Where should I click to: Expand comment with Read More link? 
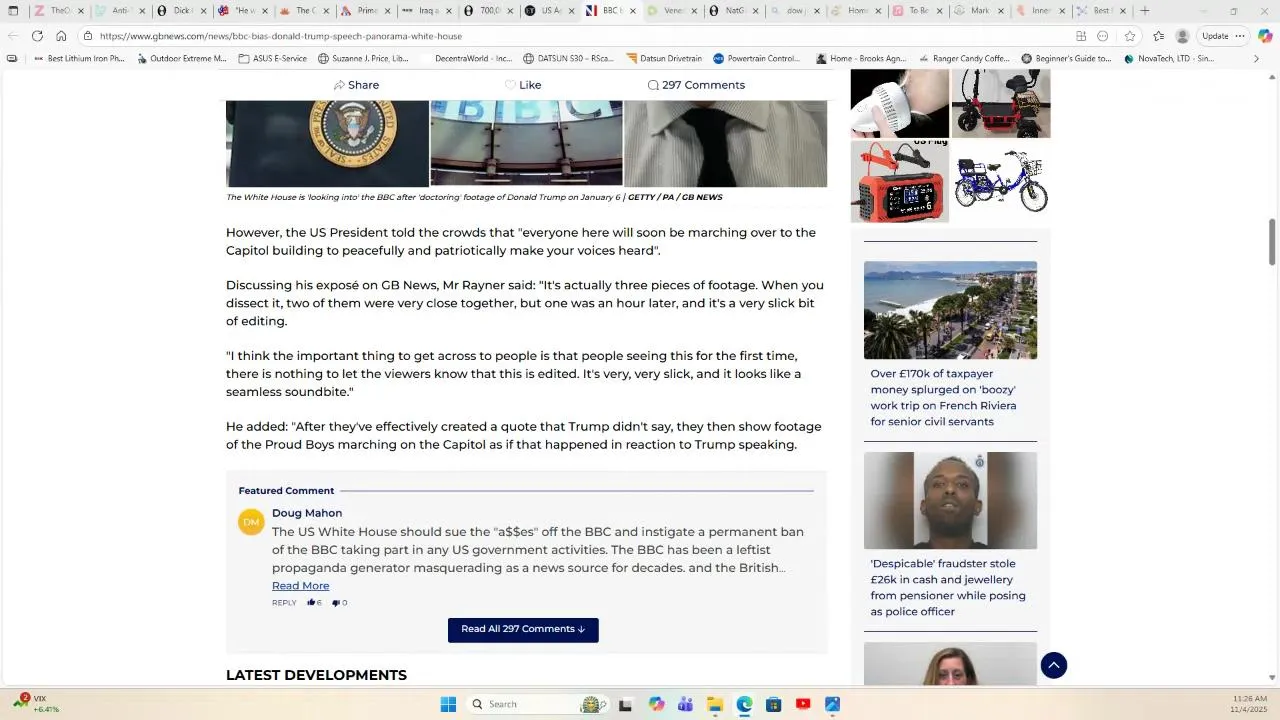300,586
